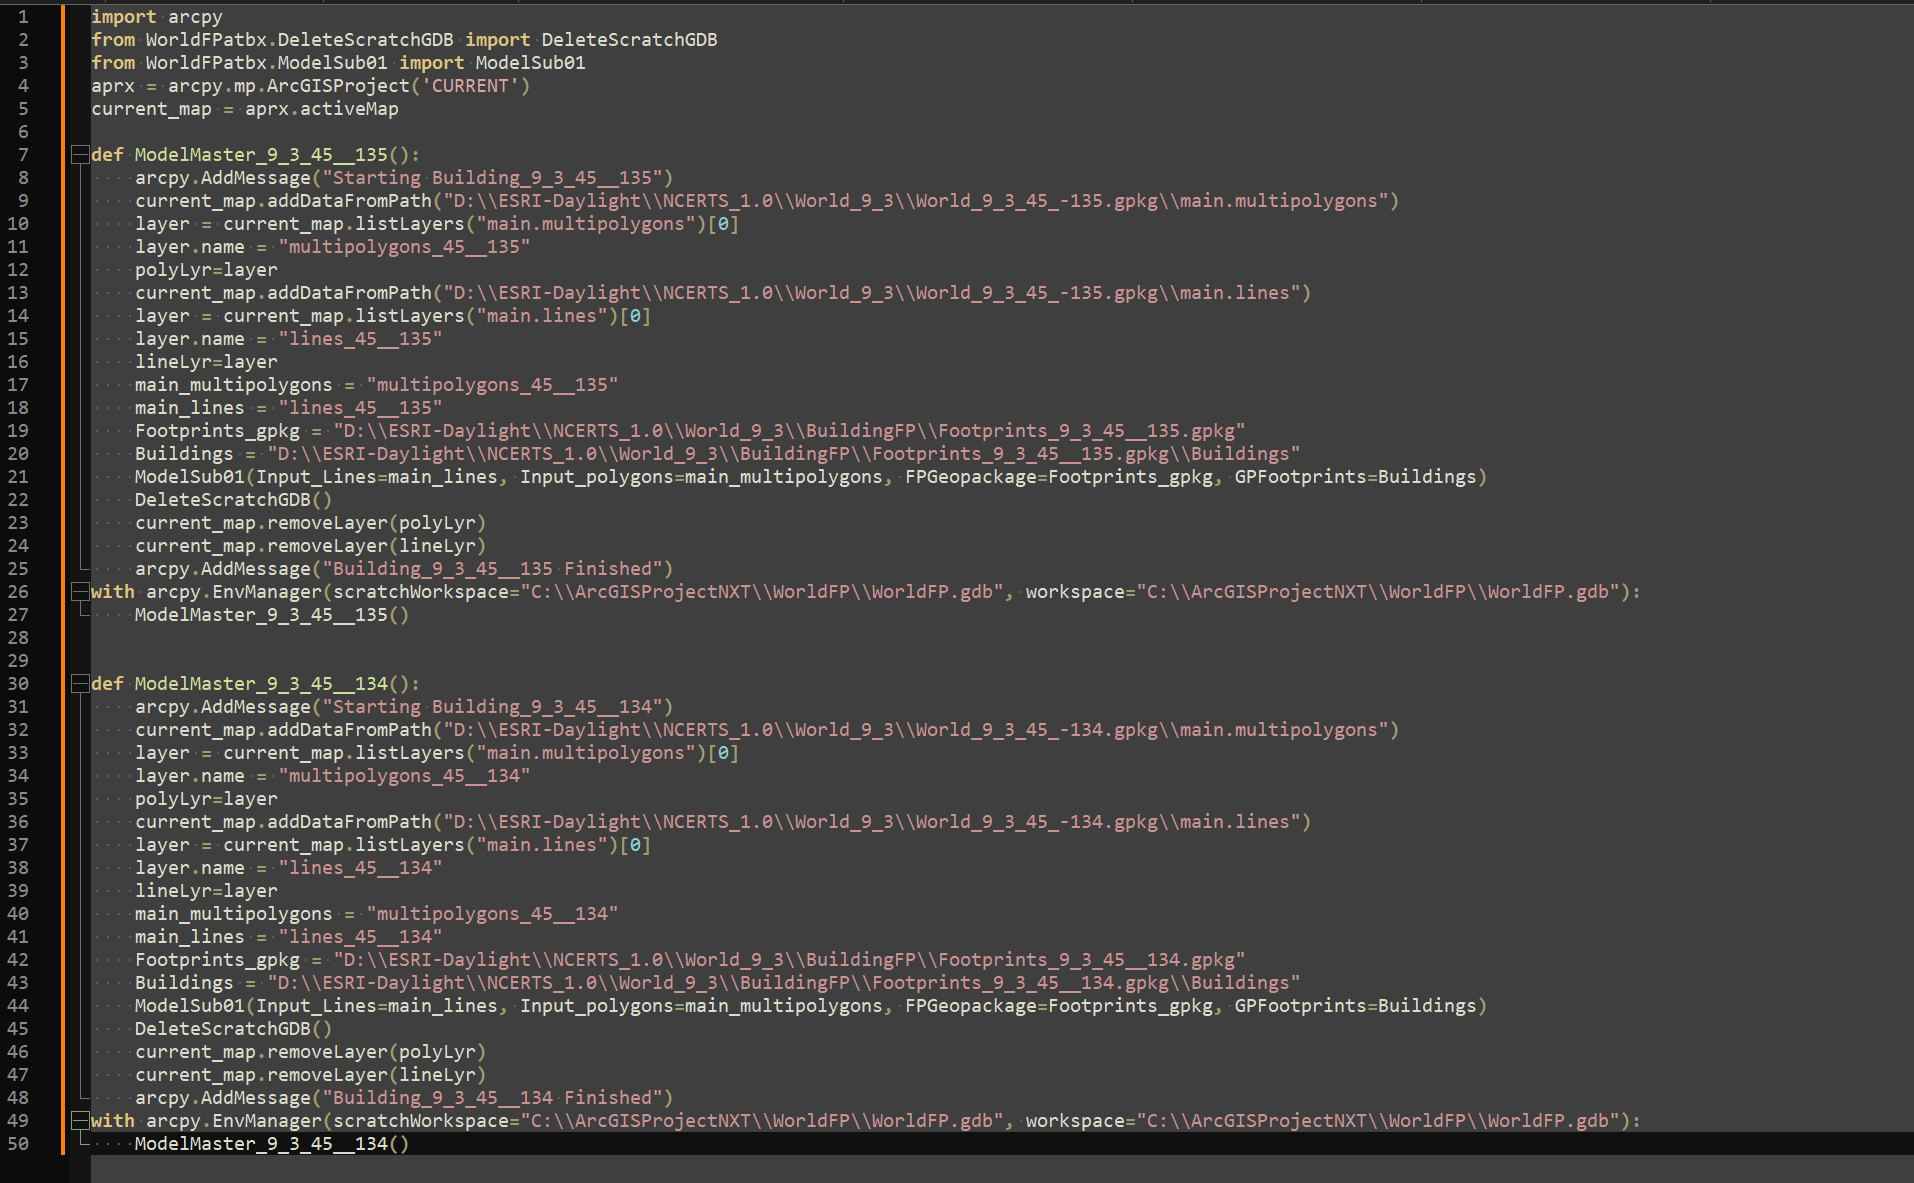Click the lines_45__134 string on line 38

coord(360,867)
